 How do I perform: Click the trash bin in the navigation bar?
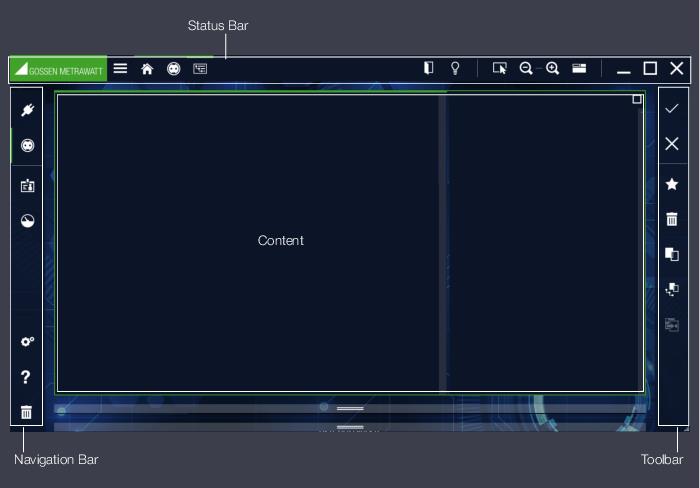pyautogui.click(x=26, y=412)
